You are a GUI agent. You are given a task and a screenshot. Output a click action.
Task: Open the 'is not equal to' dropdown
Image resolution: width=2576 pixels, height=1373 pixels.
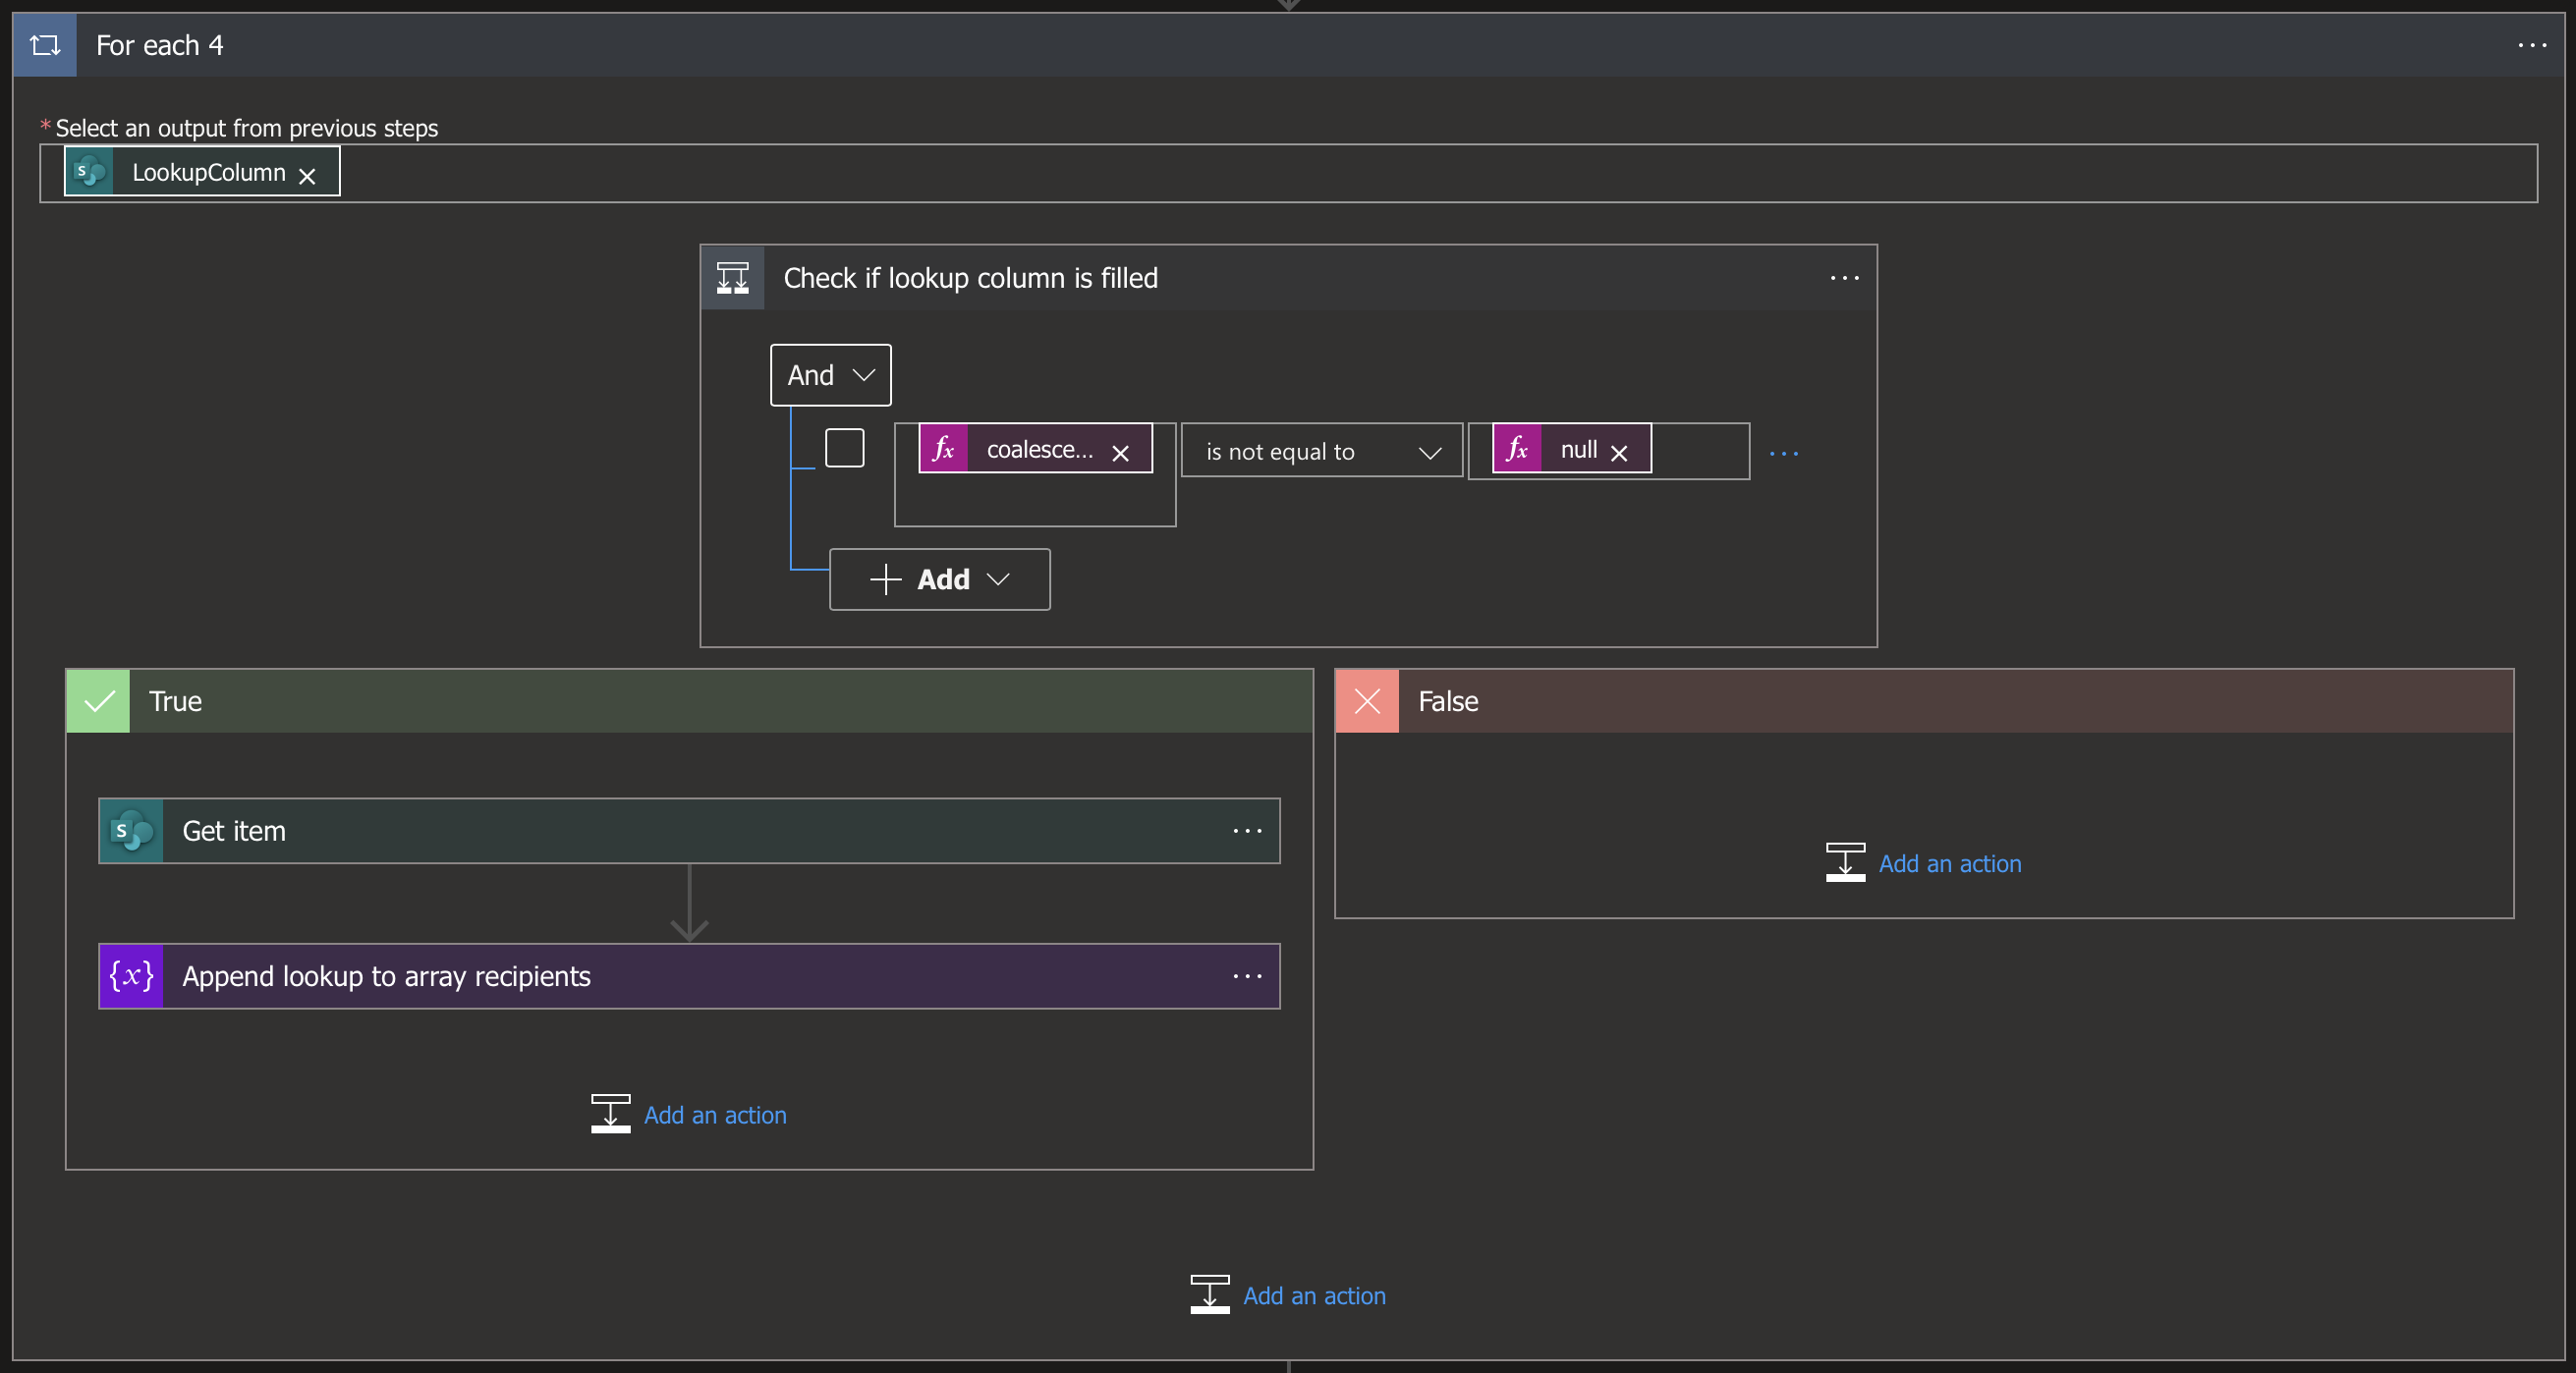point(1321,452)
